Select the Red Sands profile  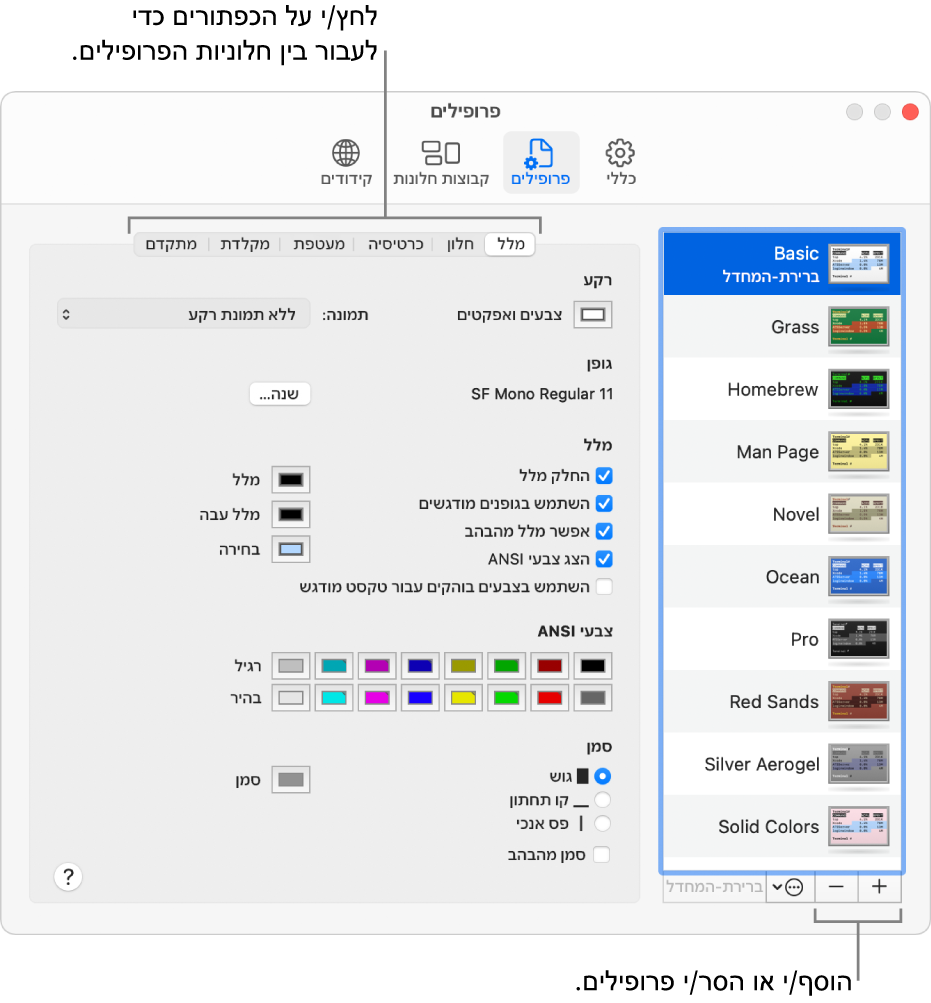pos(782,702)
